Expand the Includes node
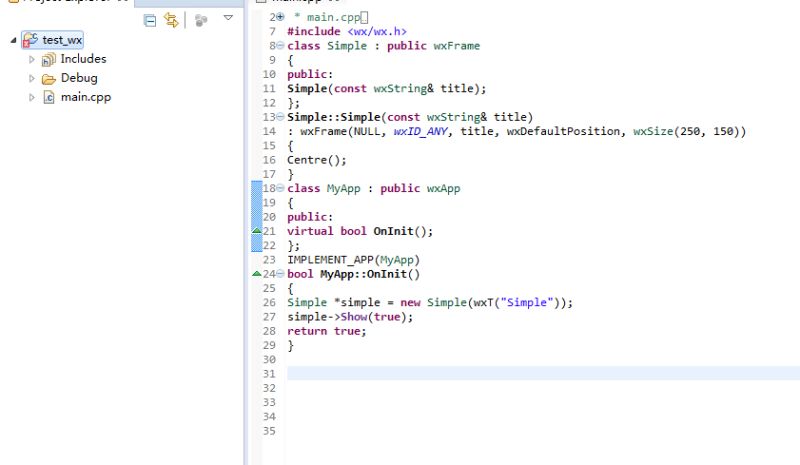Viewport: 800px width, 465px height. coord(32,59)
